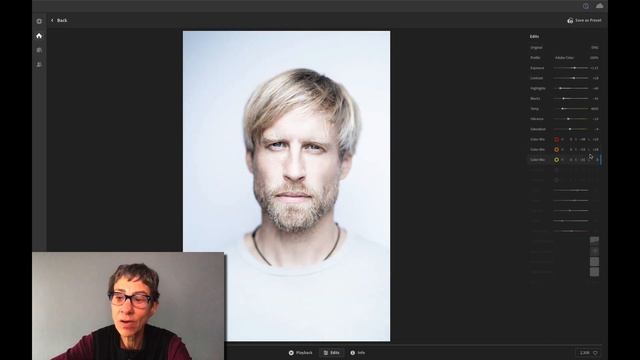The width and height of the screenshot is (640, 360).
Task: Click the Original row in Edits panel
Action: [x=564, y=47]
